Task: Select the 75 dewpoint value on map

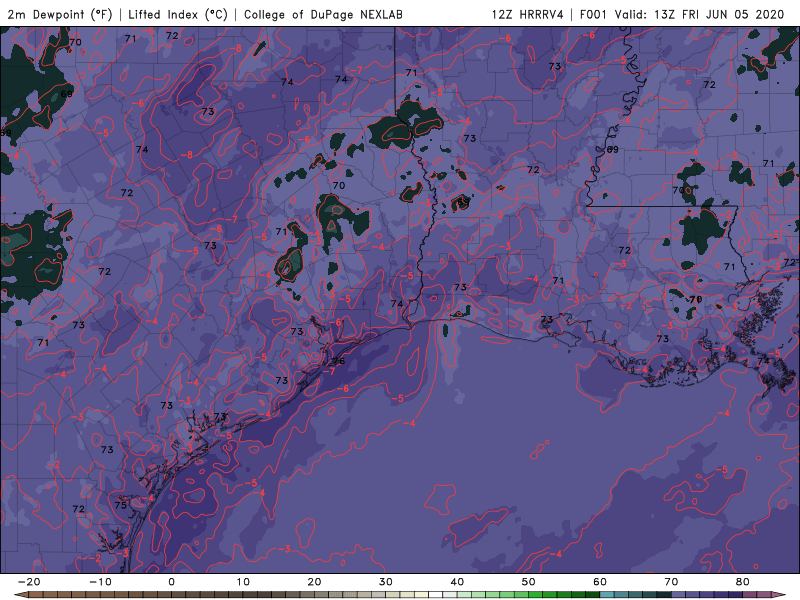Action: [120, 505]
